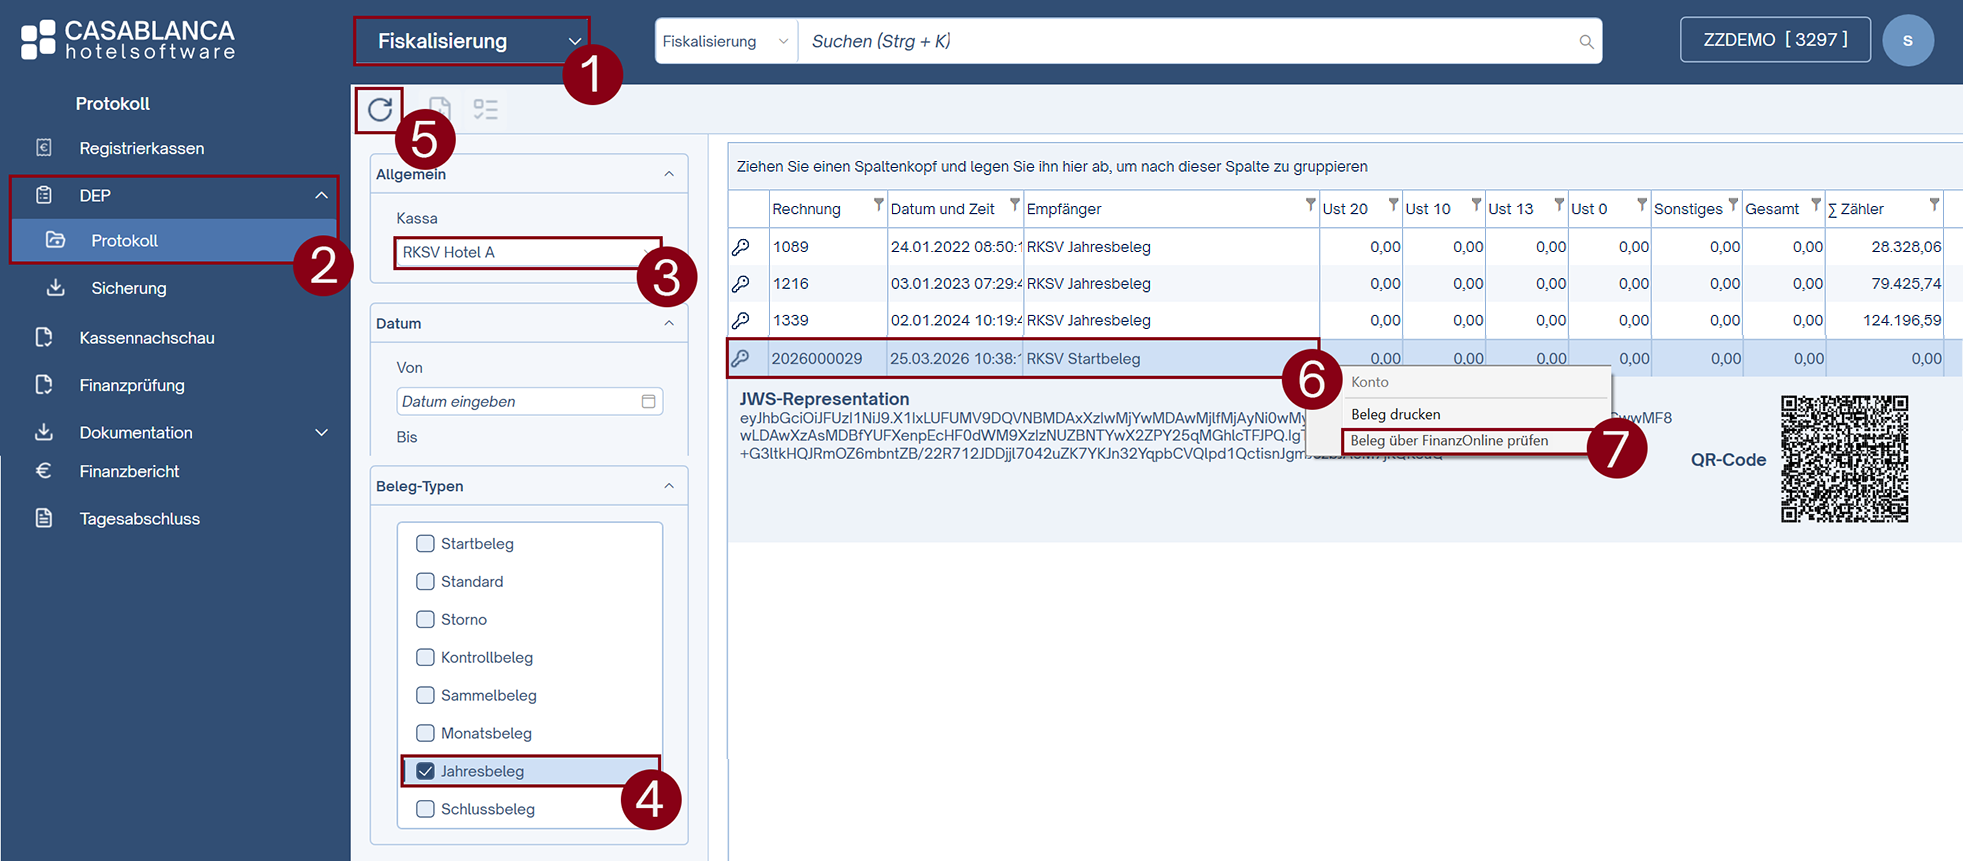The image size is (1963, 861).
Task: Open the calendar picker in the Von field
Action: (648, 401)
